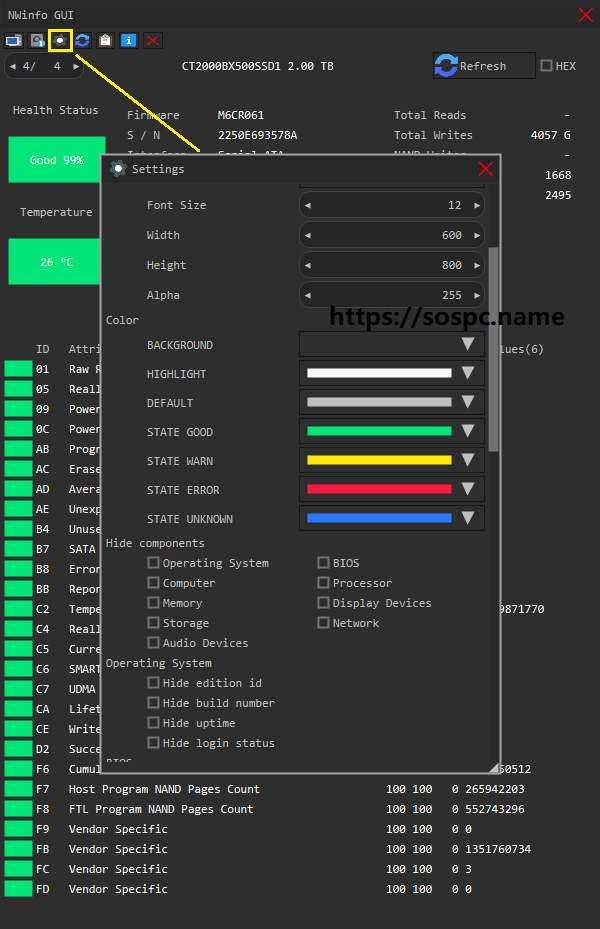Open the BACKGROUND color dropdown
This screenshot has height=929, width=600.
467,344
